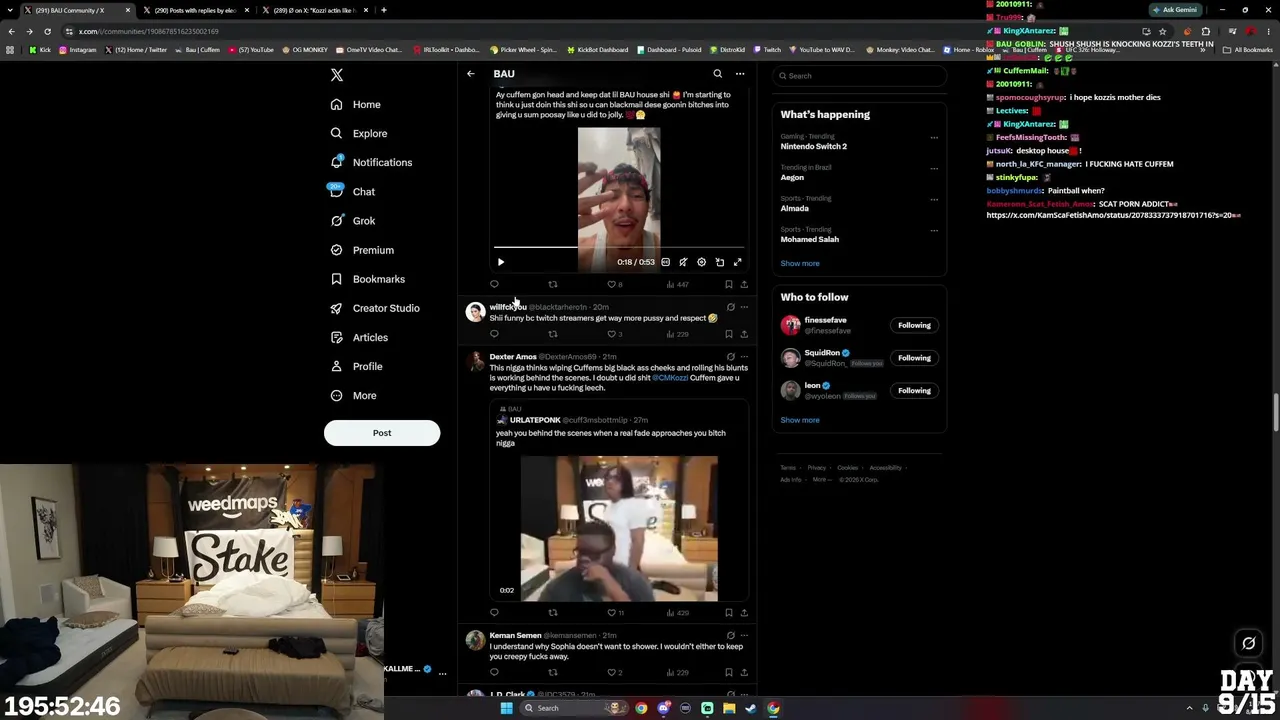This screenshot has width=1280, height=720.
Task: Like willfckyou's post with 3 likes
Action: (614, 334)
